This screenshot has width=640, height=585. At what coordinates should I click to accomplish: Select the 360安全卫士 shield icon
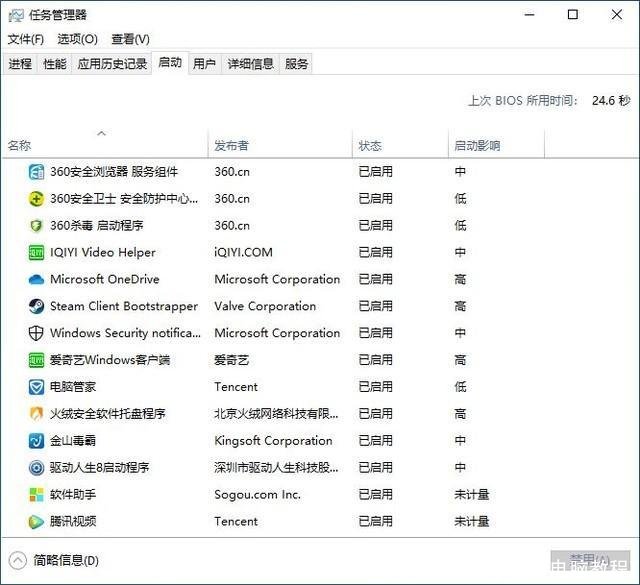pos(37,199)
